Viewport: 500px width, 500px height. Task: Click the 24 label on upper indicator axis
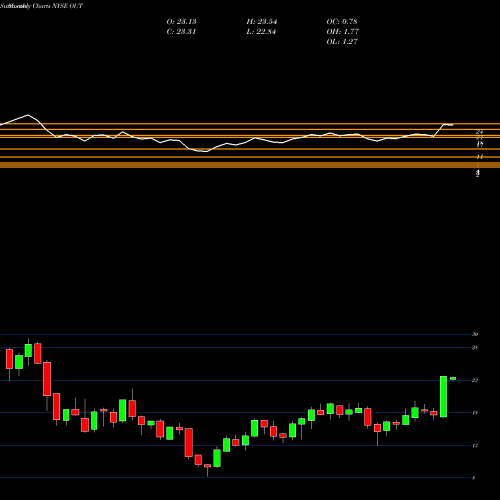click(480, 132)
